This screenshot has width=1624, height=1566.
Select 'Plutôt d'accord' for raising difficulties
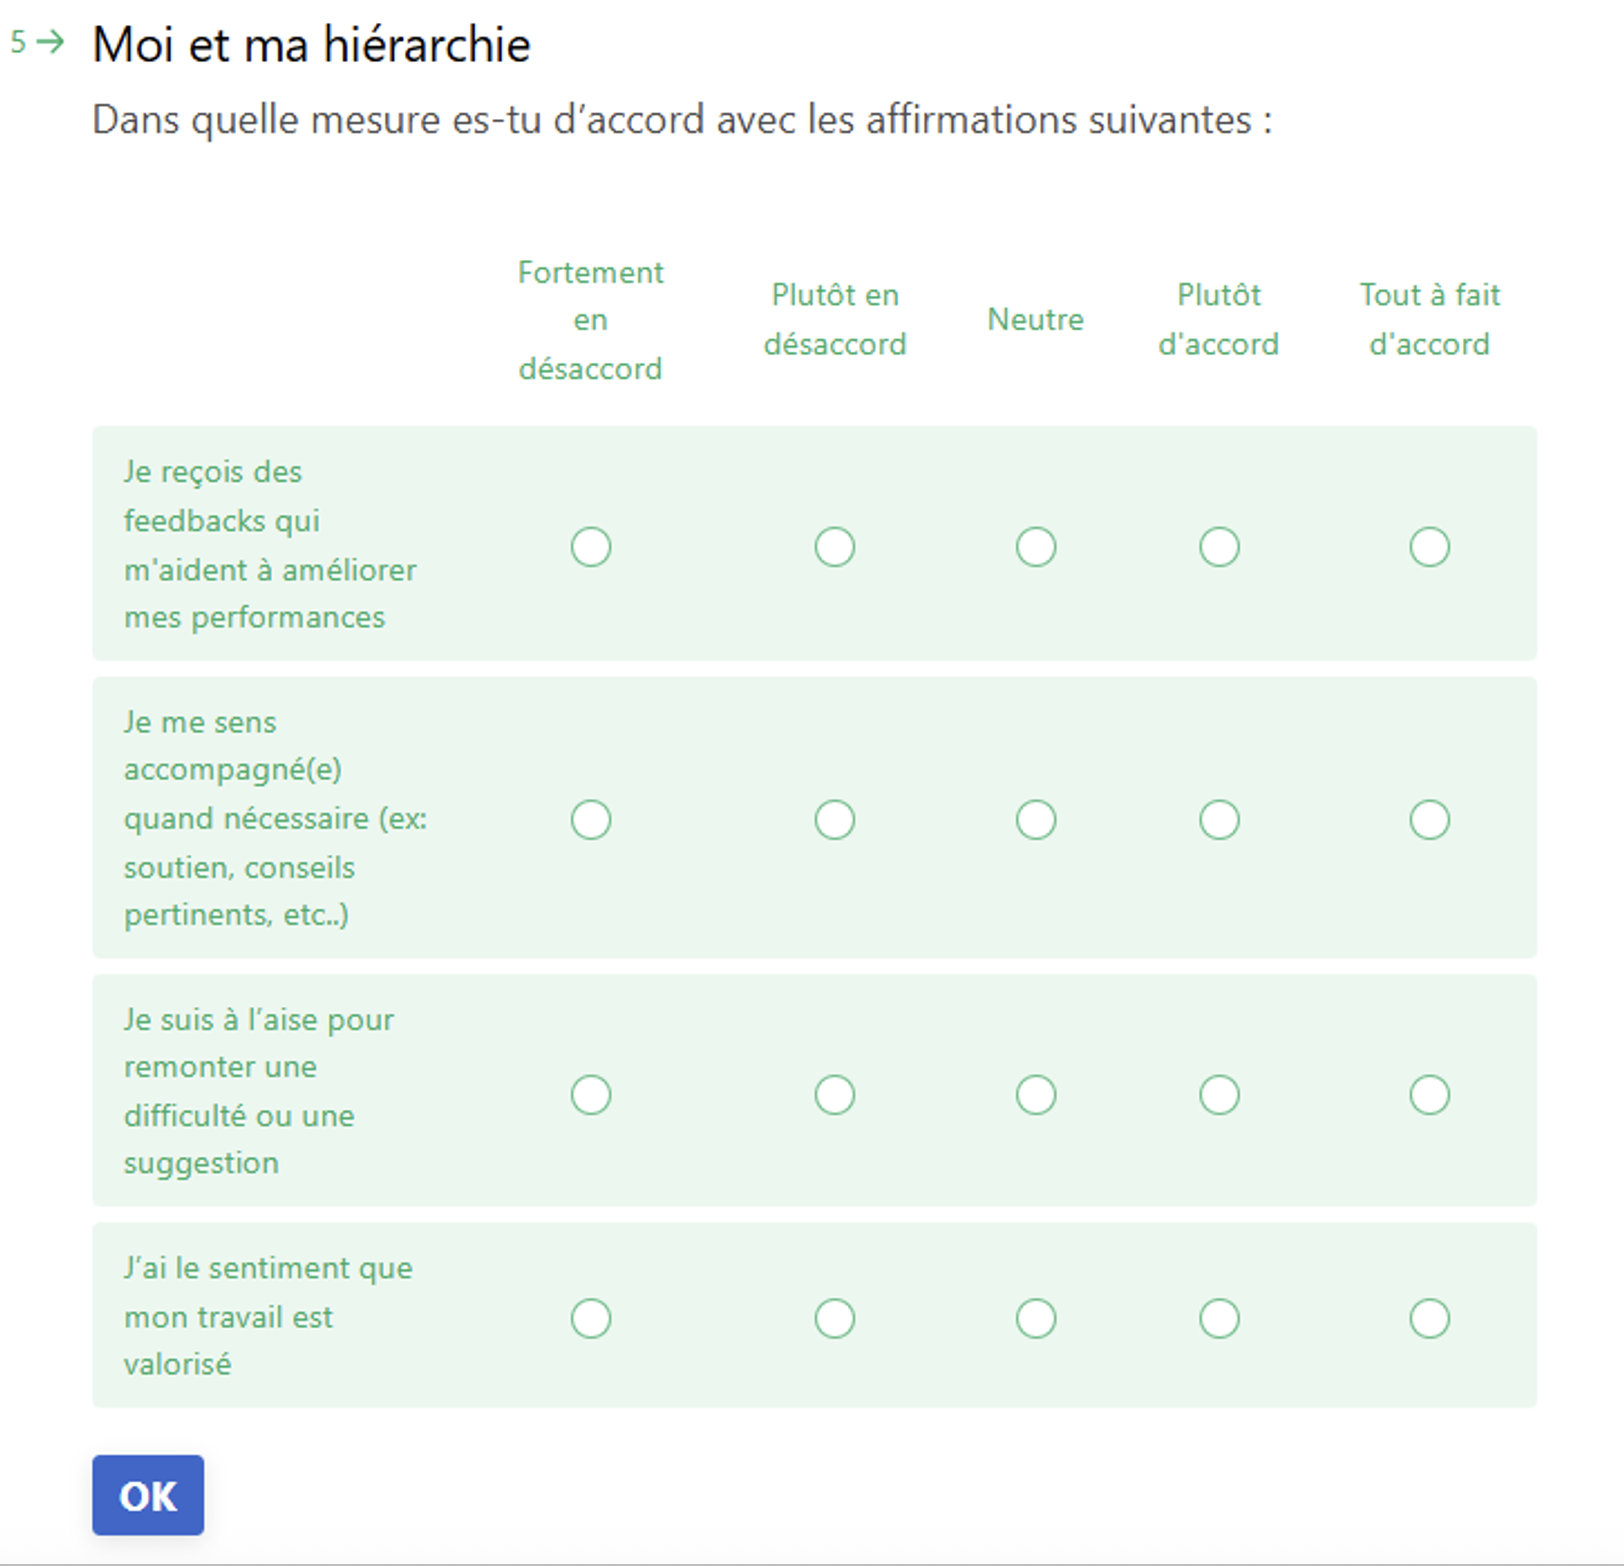[1218, 1095]
